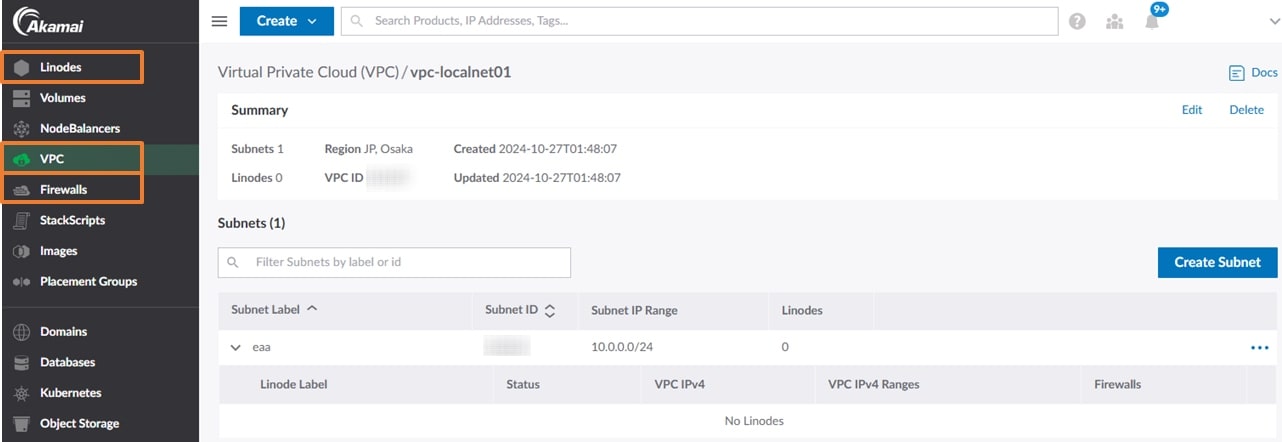Screen dimensions: 1282x442
Task: Open the community icon in top bar
Action: click(x=1115, y=21)
